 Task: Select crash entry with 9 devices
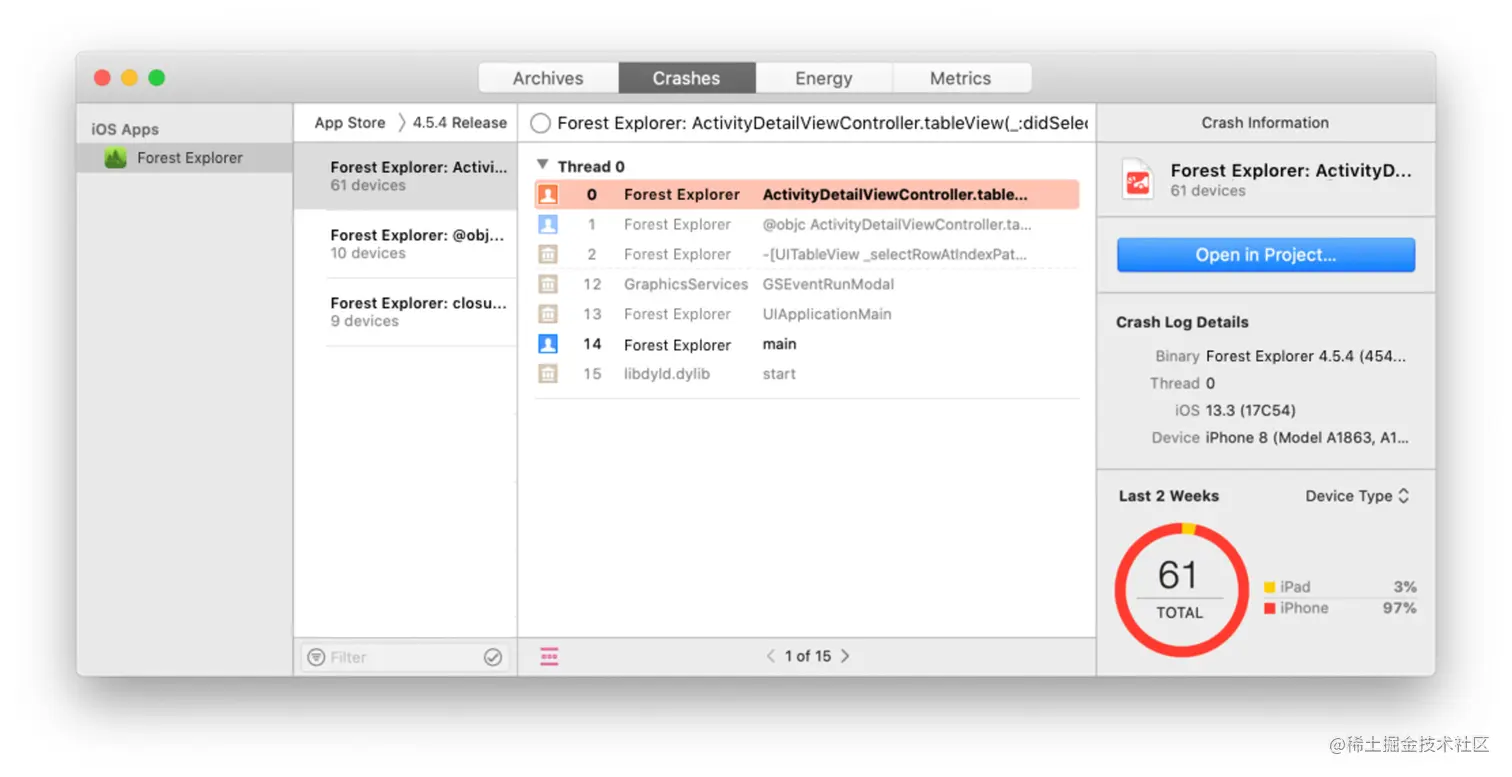pyautogui.click(x=405, y=312)
